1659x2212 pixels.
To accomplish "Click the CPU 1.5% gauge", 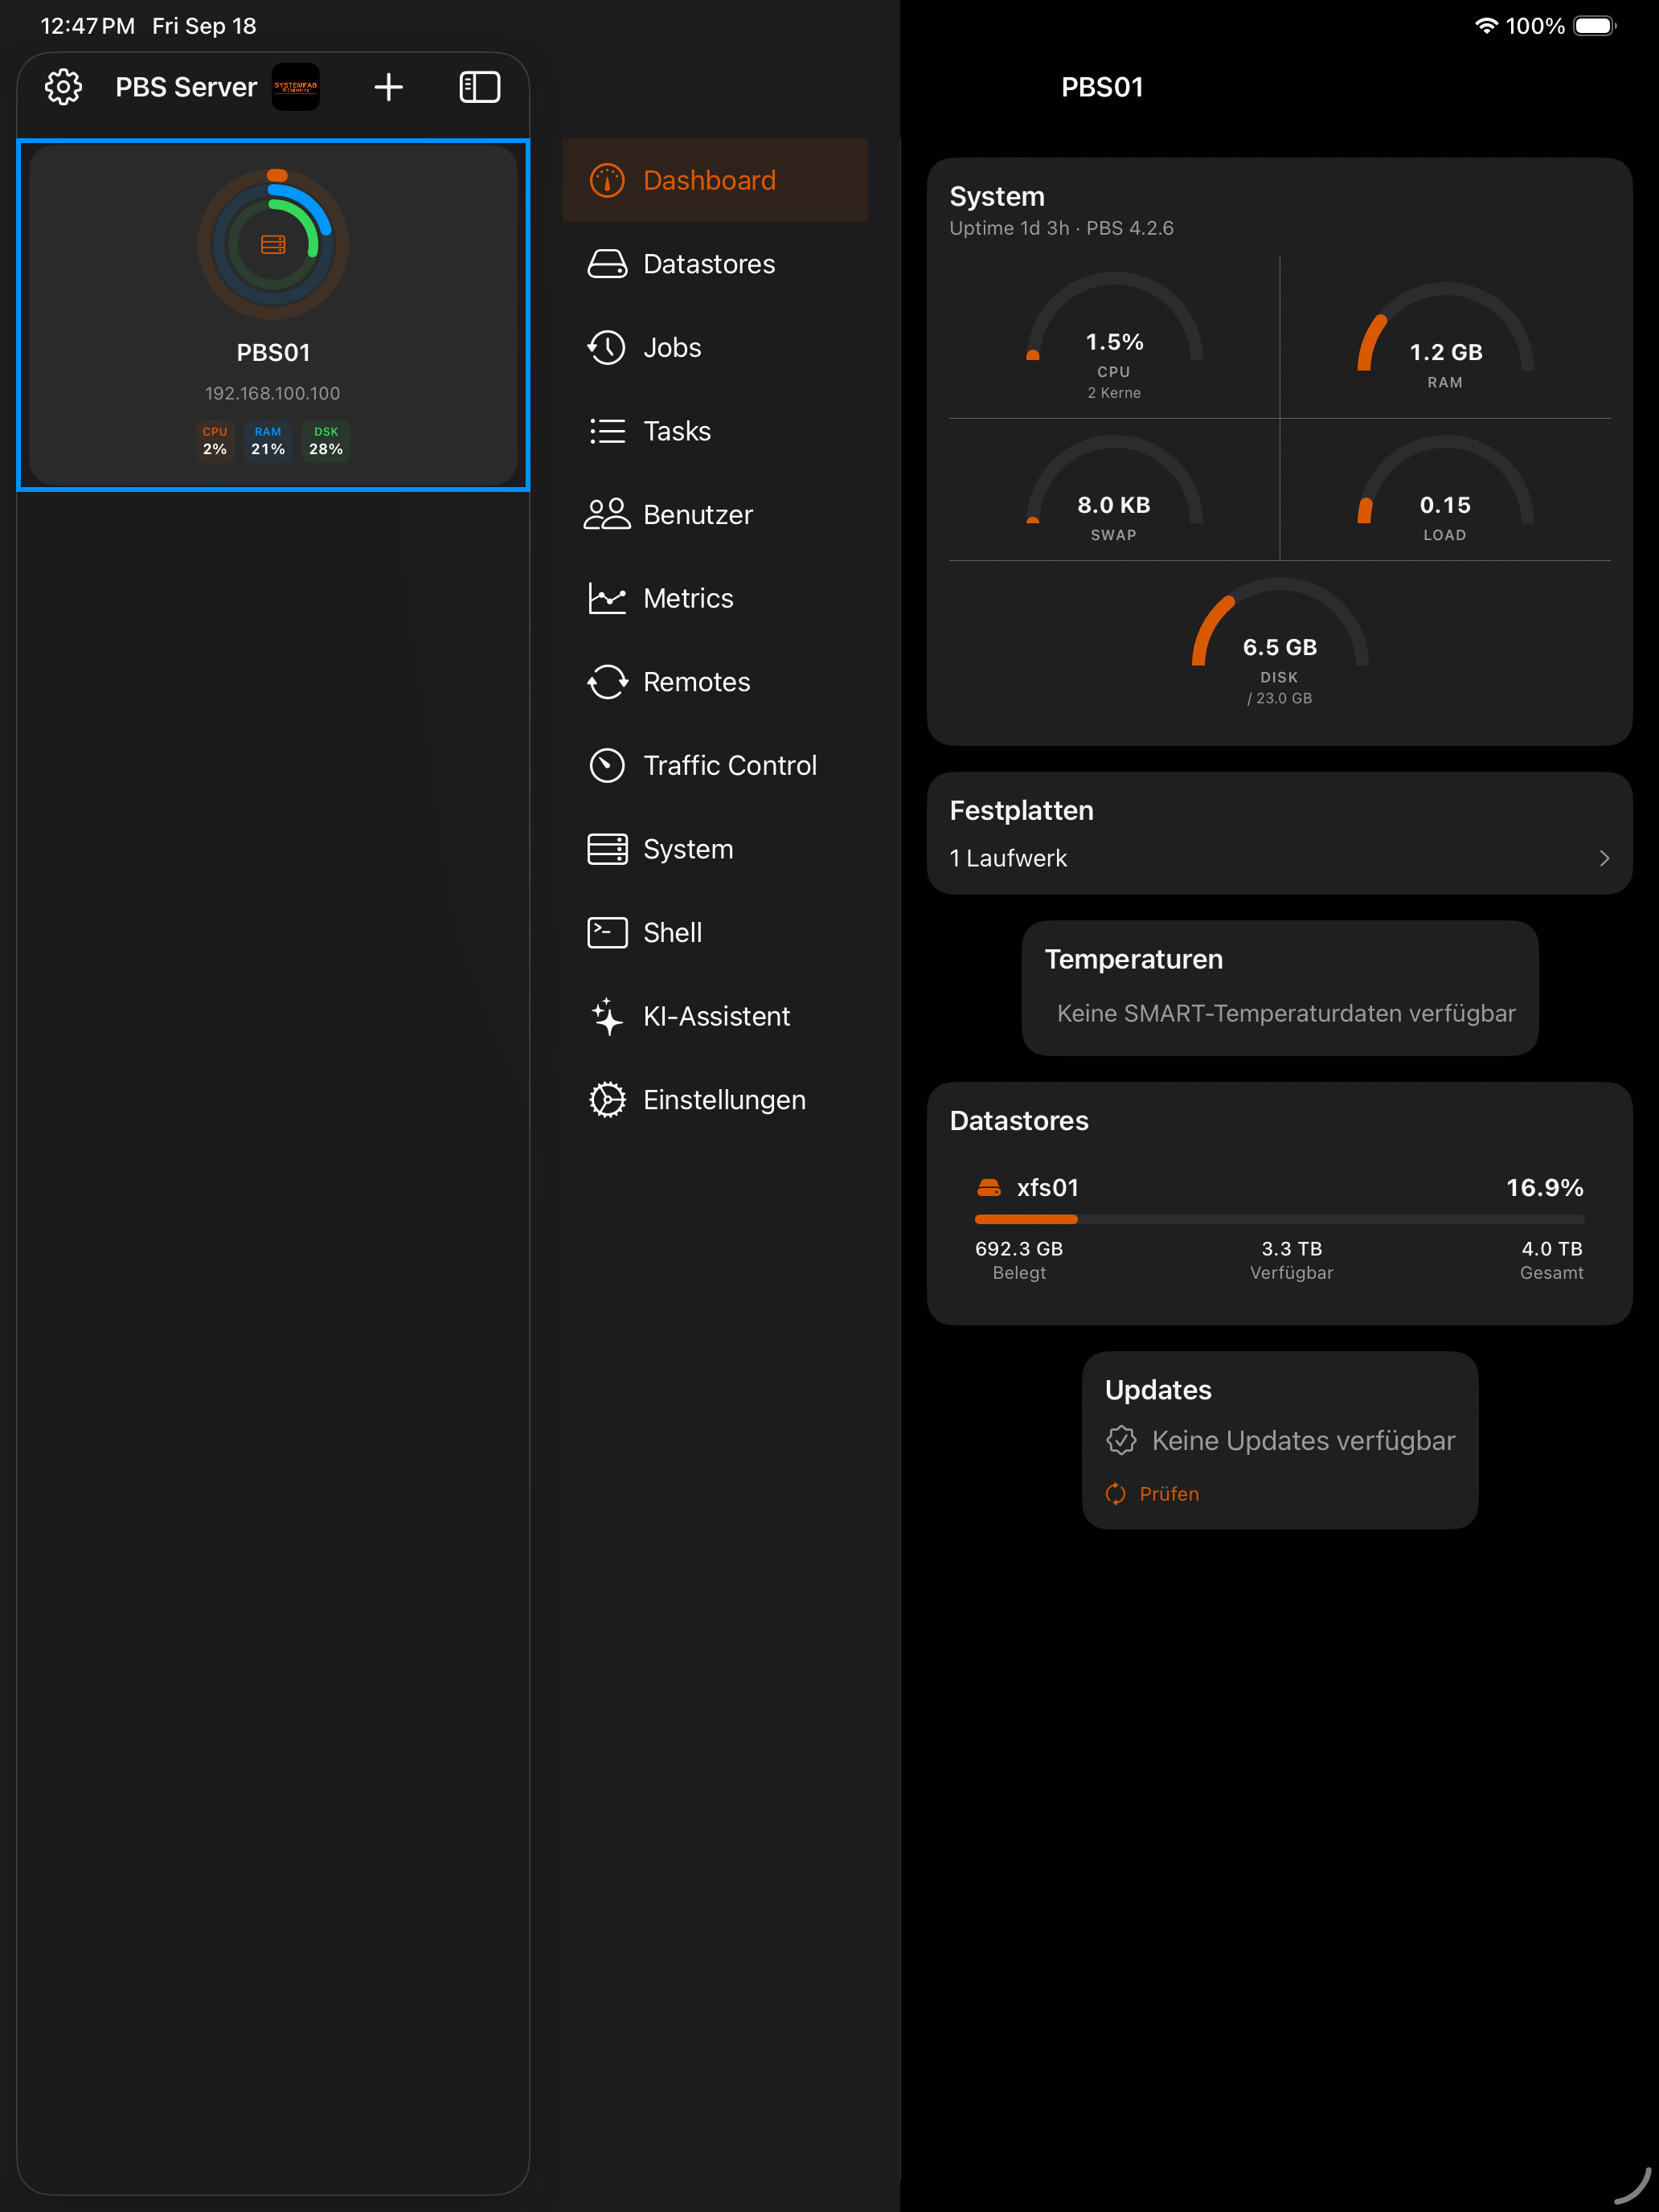I will (x=1114, y=335).
